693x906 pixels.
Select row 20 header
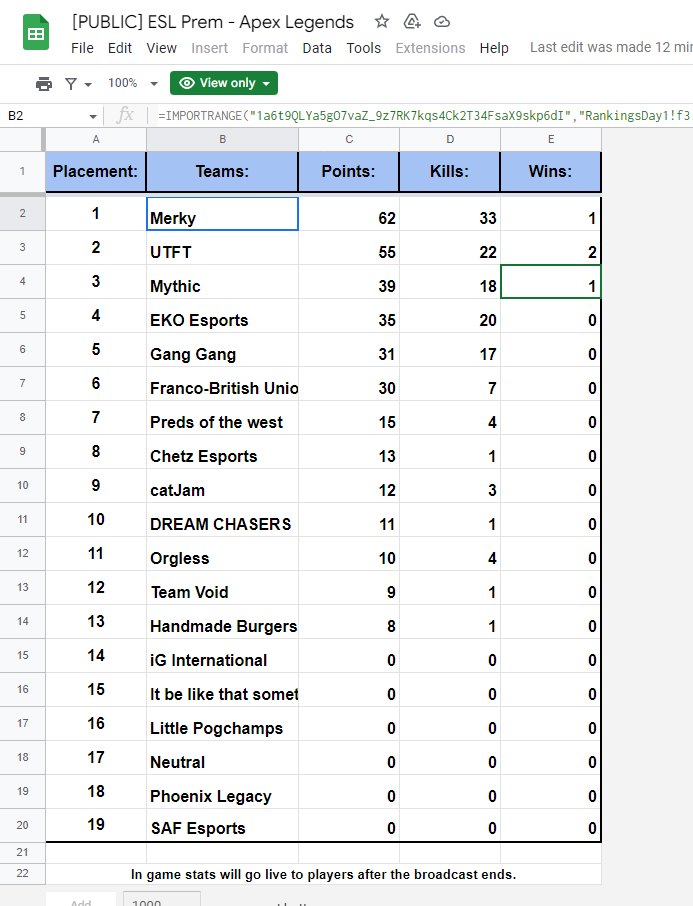[22, 825]
